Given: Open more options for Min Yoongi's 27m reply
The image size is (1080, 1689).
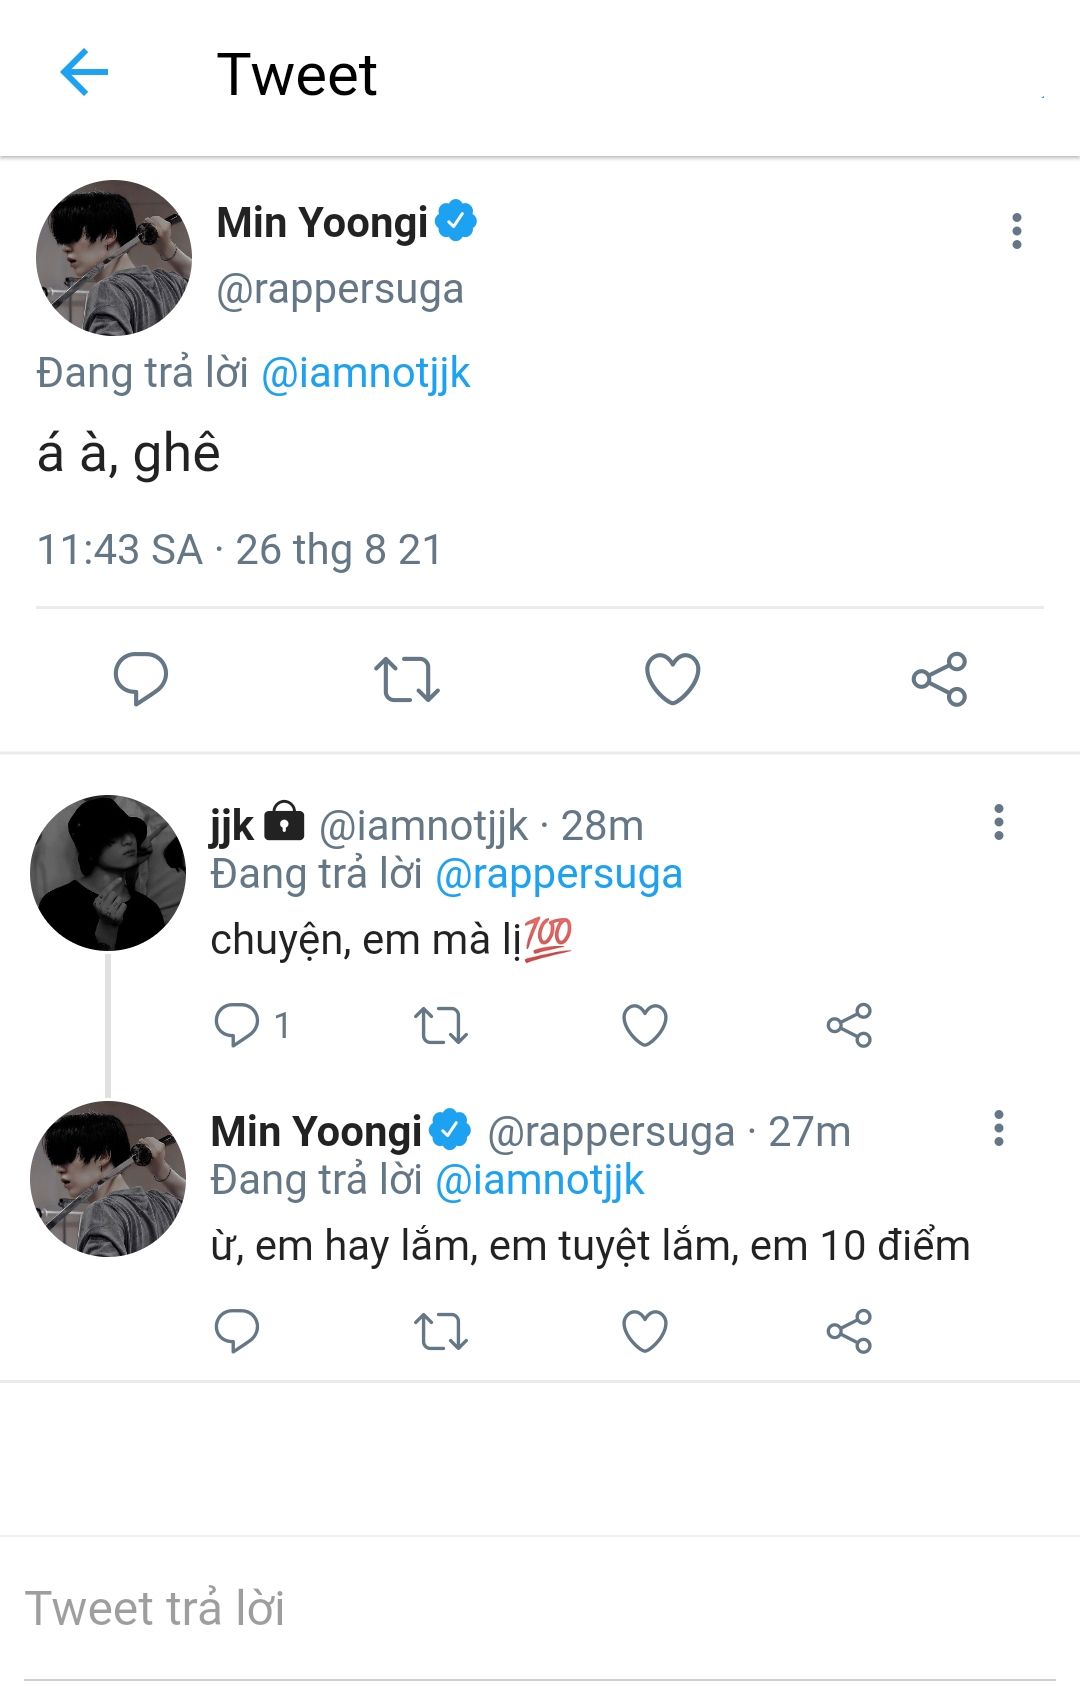Looking at the screenshot, I should 998,1128.
